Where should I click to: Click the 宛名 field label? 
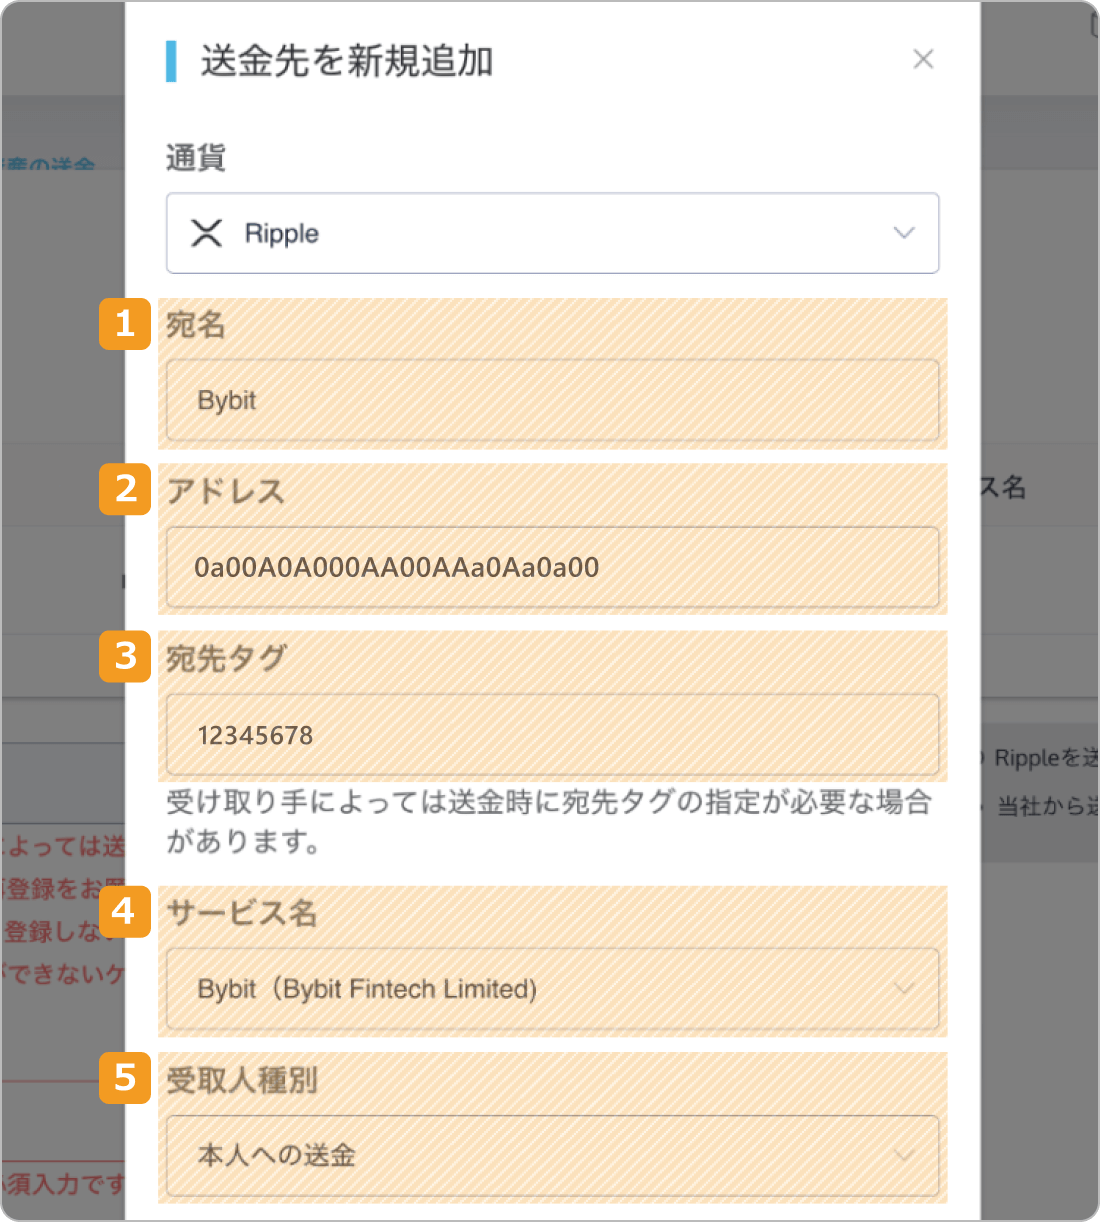196,325
